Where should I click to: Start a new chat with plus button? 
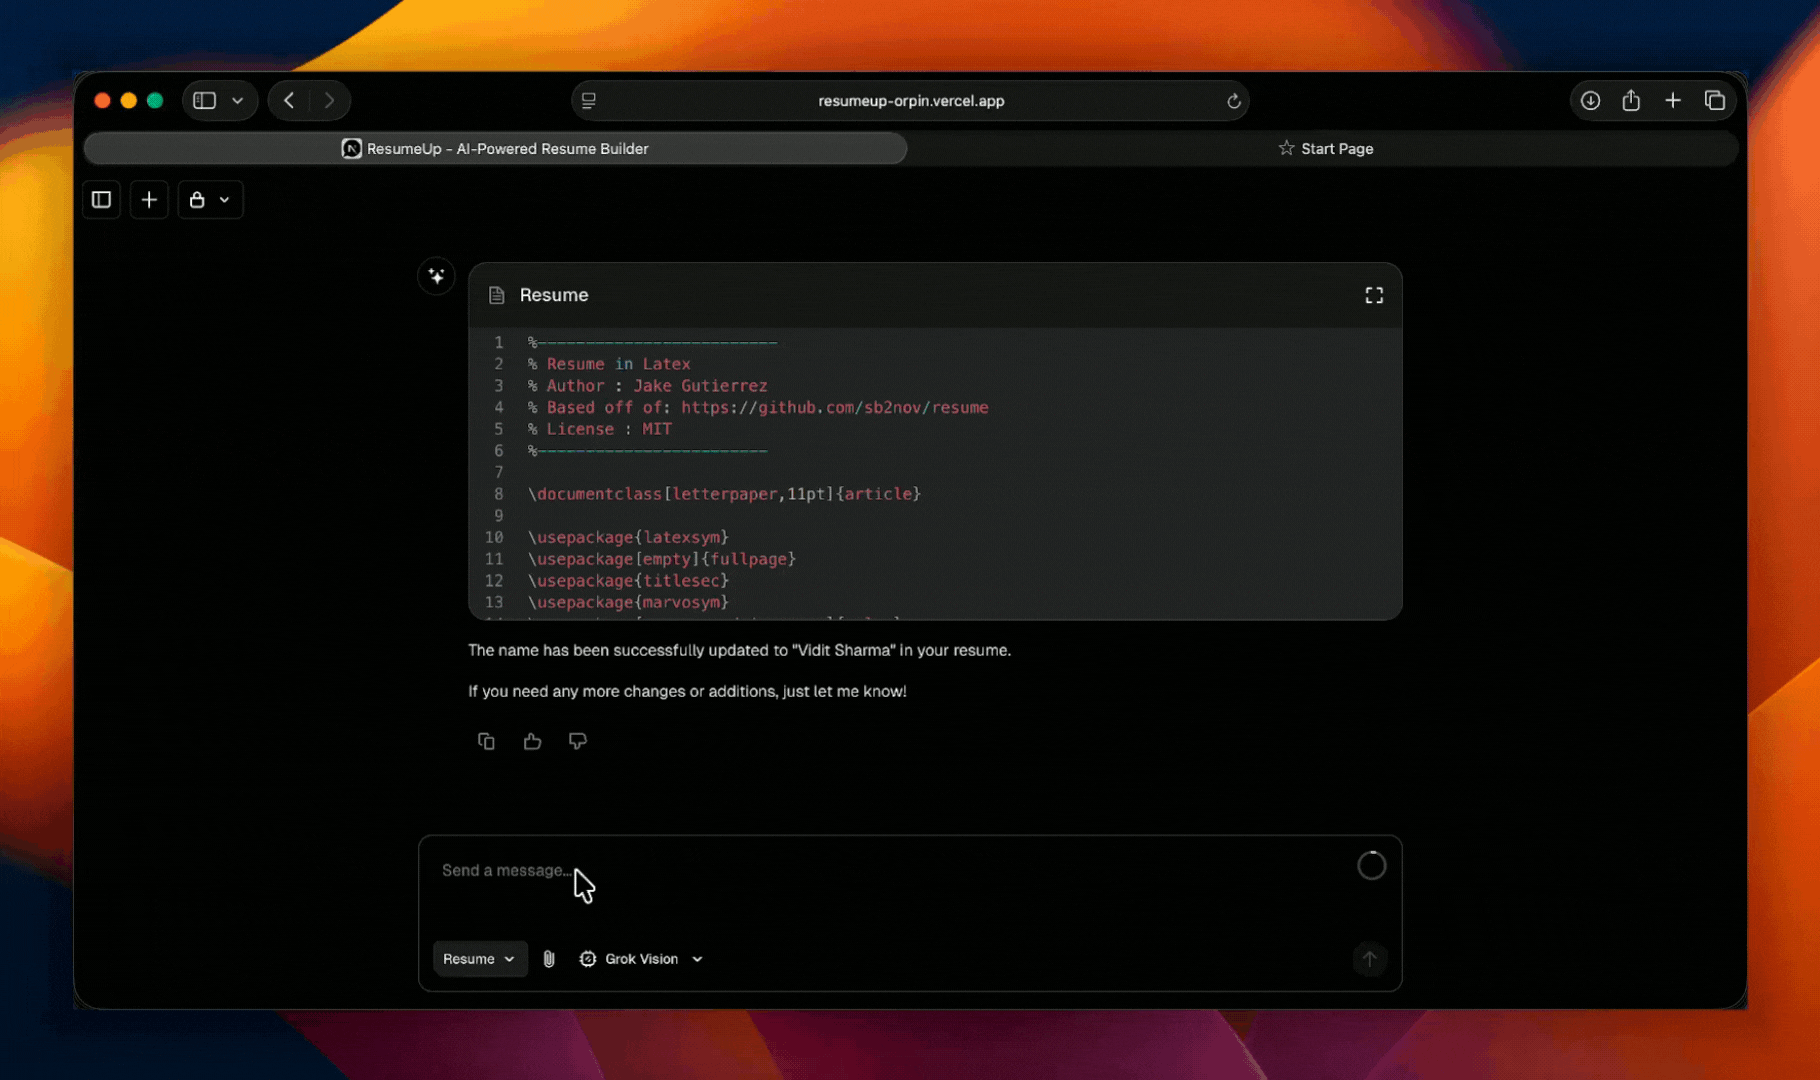pyautogui.click(x=149, y=200)
